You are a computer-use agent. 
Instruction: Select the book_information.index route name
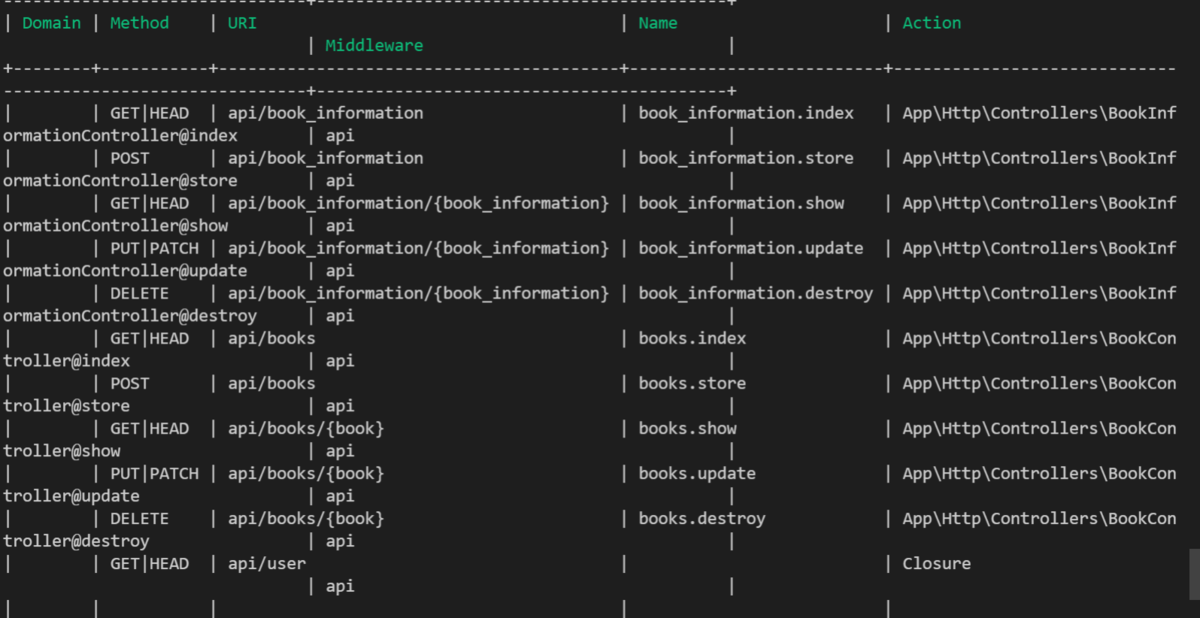click(x=744, y=112)
